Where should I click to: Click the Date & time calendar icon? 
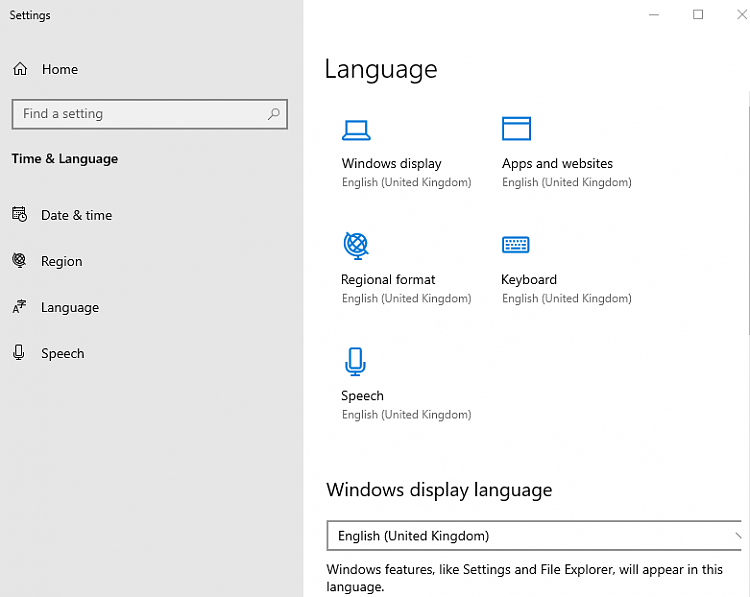pos(20,214)
